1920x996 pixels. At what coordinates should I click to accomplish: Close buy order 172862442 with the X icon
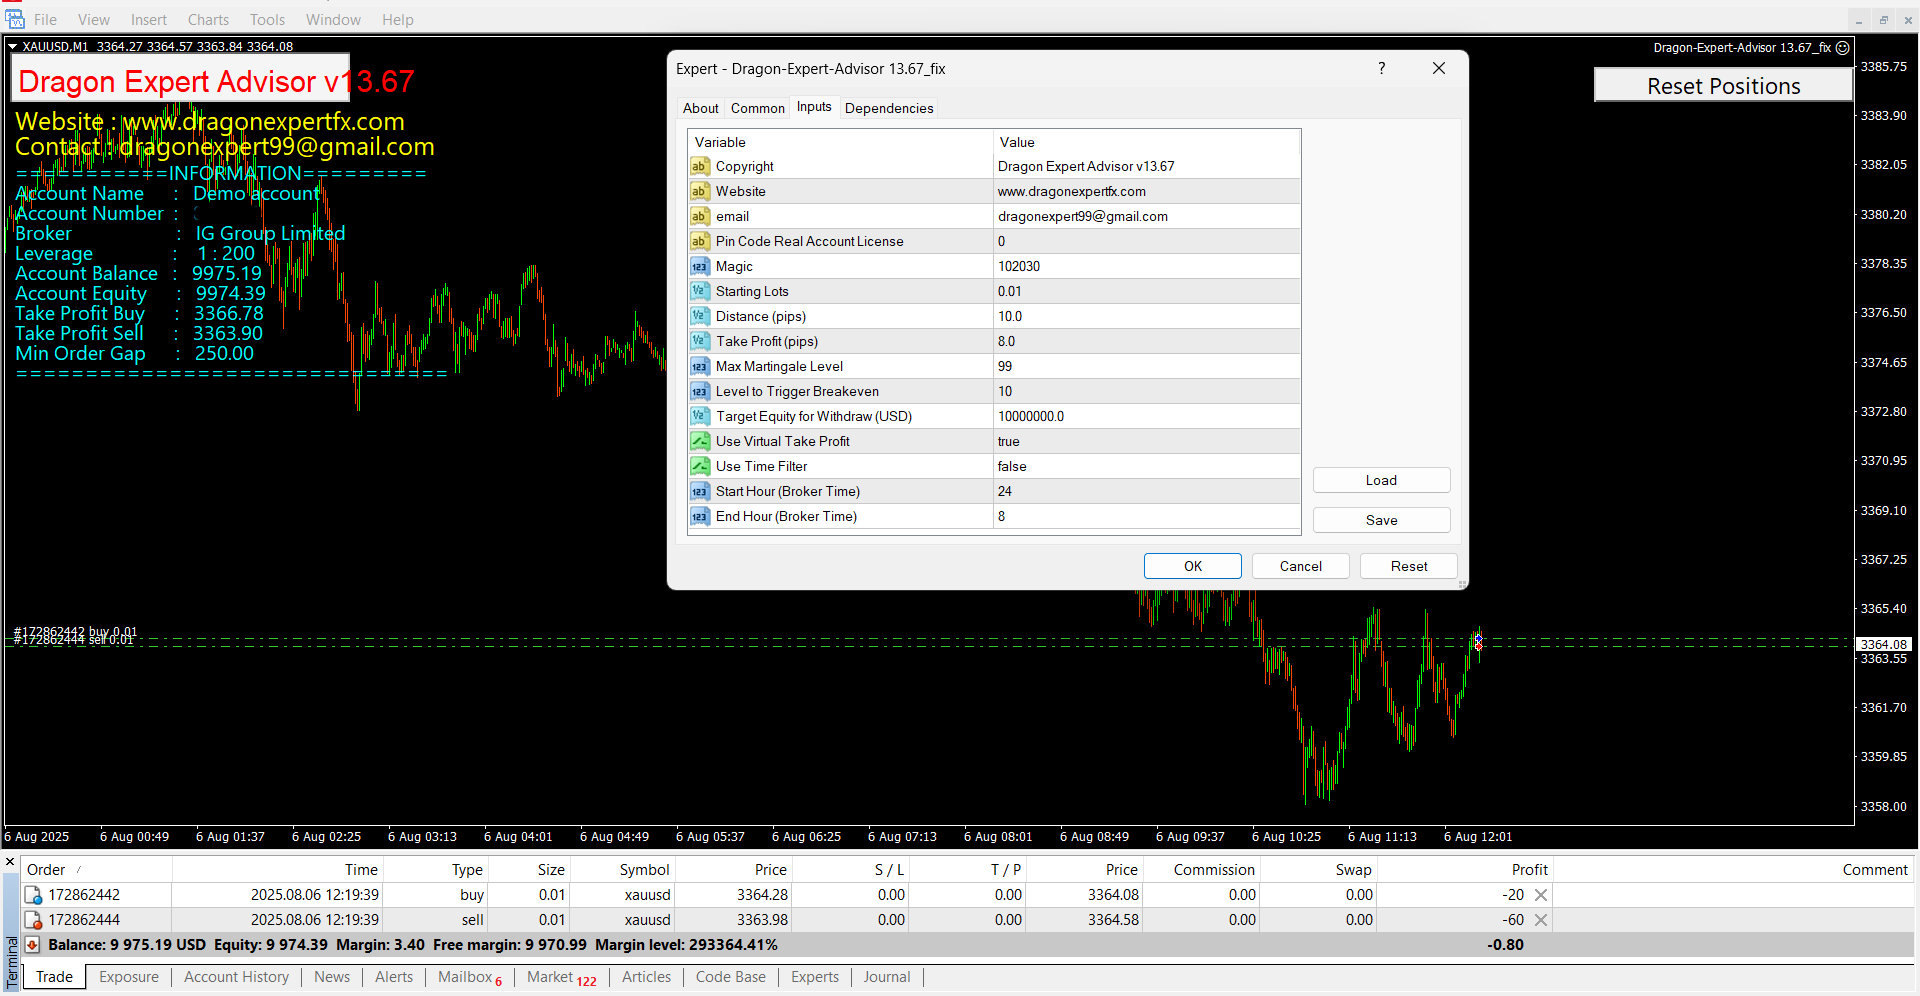click(1541, 895)
